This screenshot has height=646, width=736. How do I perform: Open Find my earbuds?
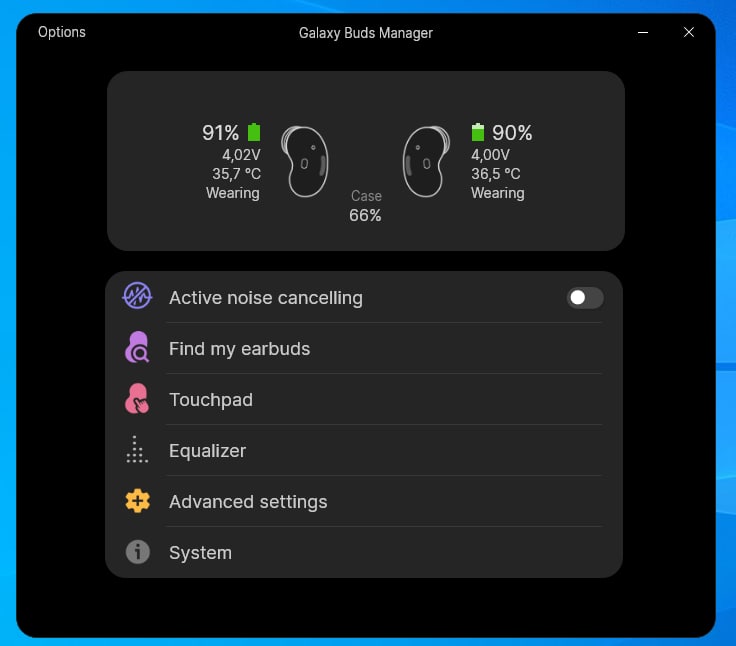pyautogui.click(x=364, y=348)
